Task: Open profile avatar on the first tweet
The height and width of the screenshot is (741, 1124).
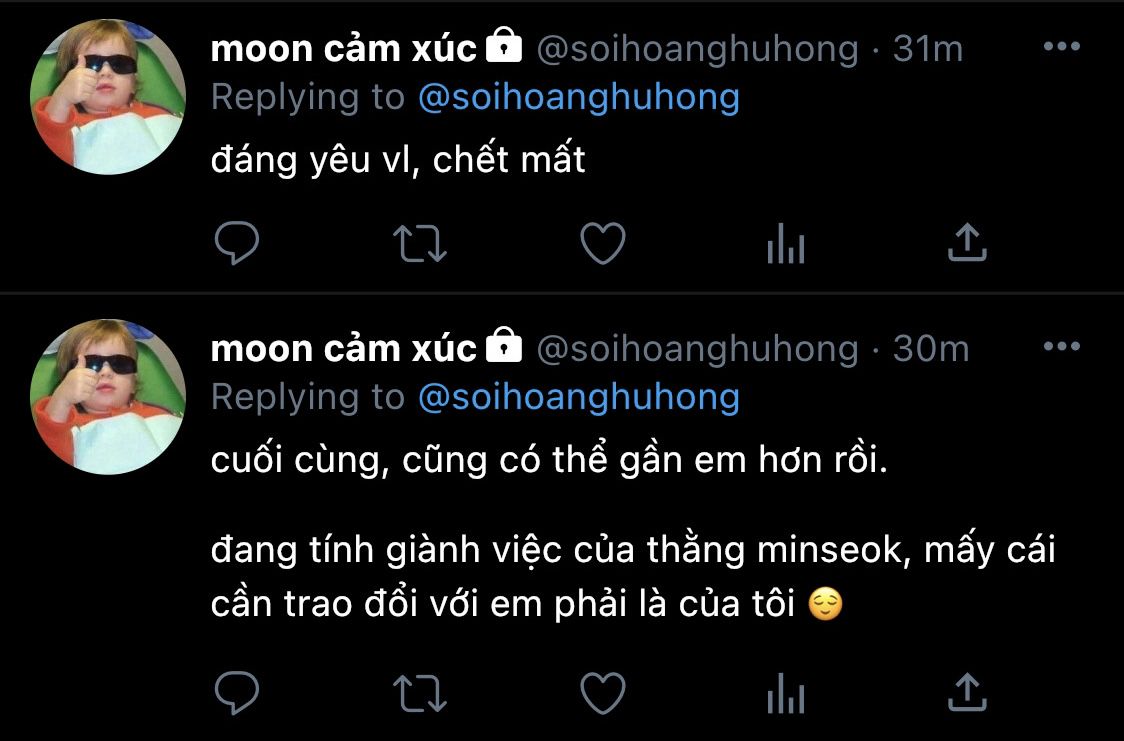Action: tap(108, 97)
